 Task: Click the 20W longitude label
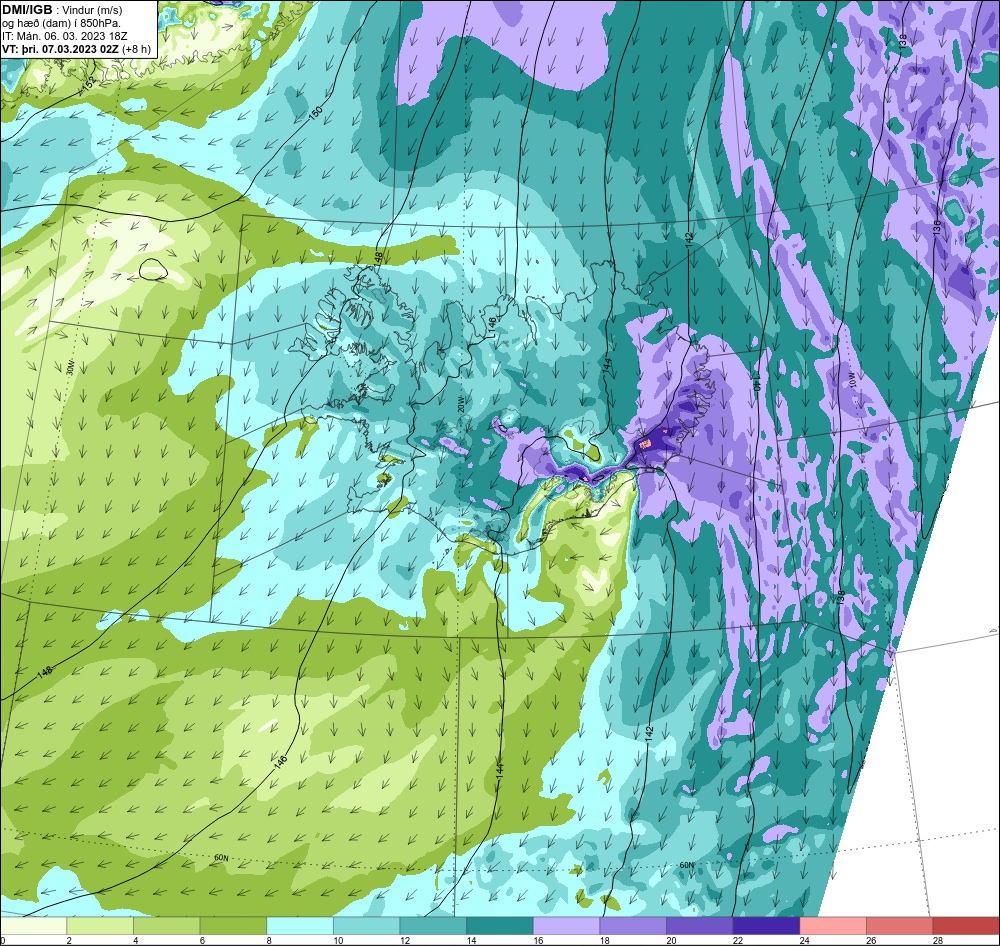point(460,405)
